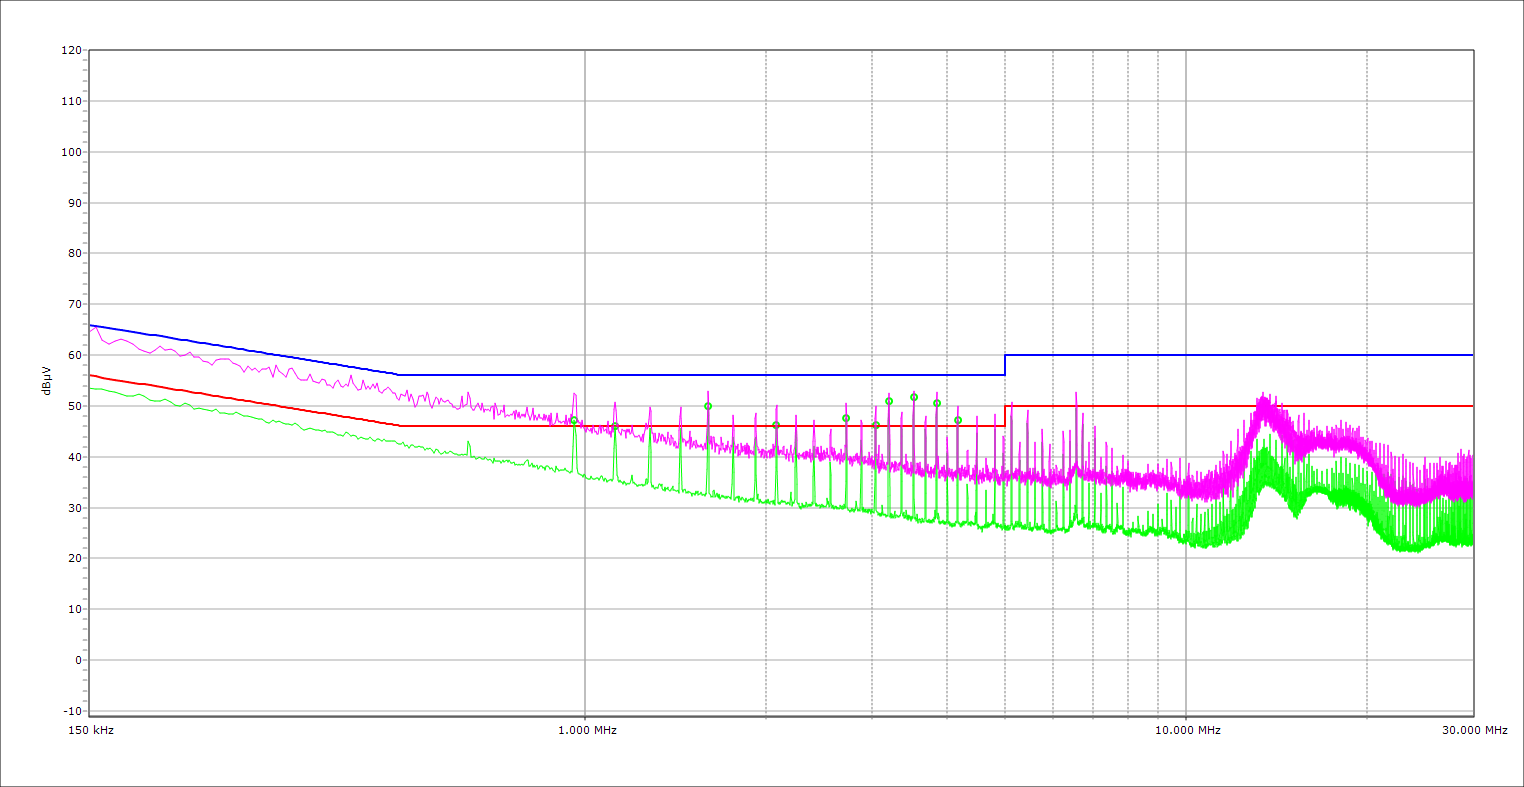The width and height of the screenshot is (1524, 787).
Task: Select the highest green circle peak marker
Action: click(x=914, y=397)
